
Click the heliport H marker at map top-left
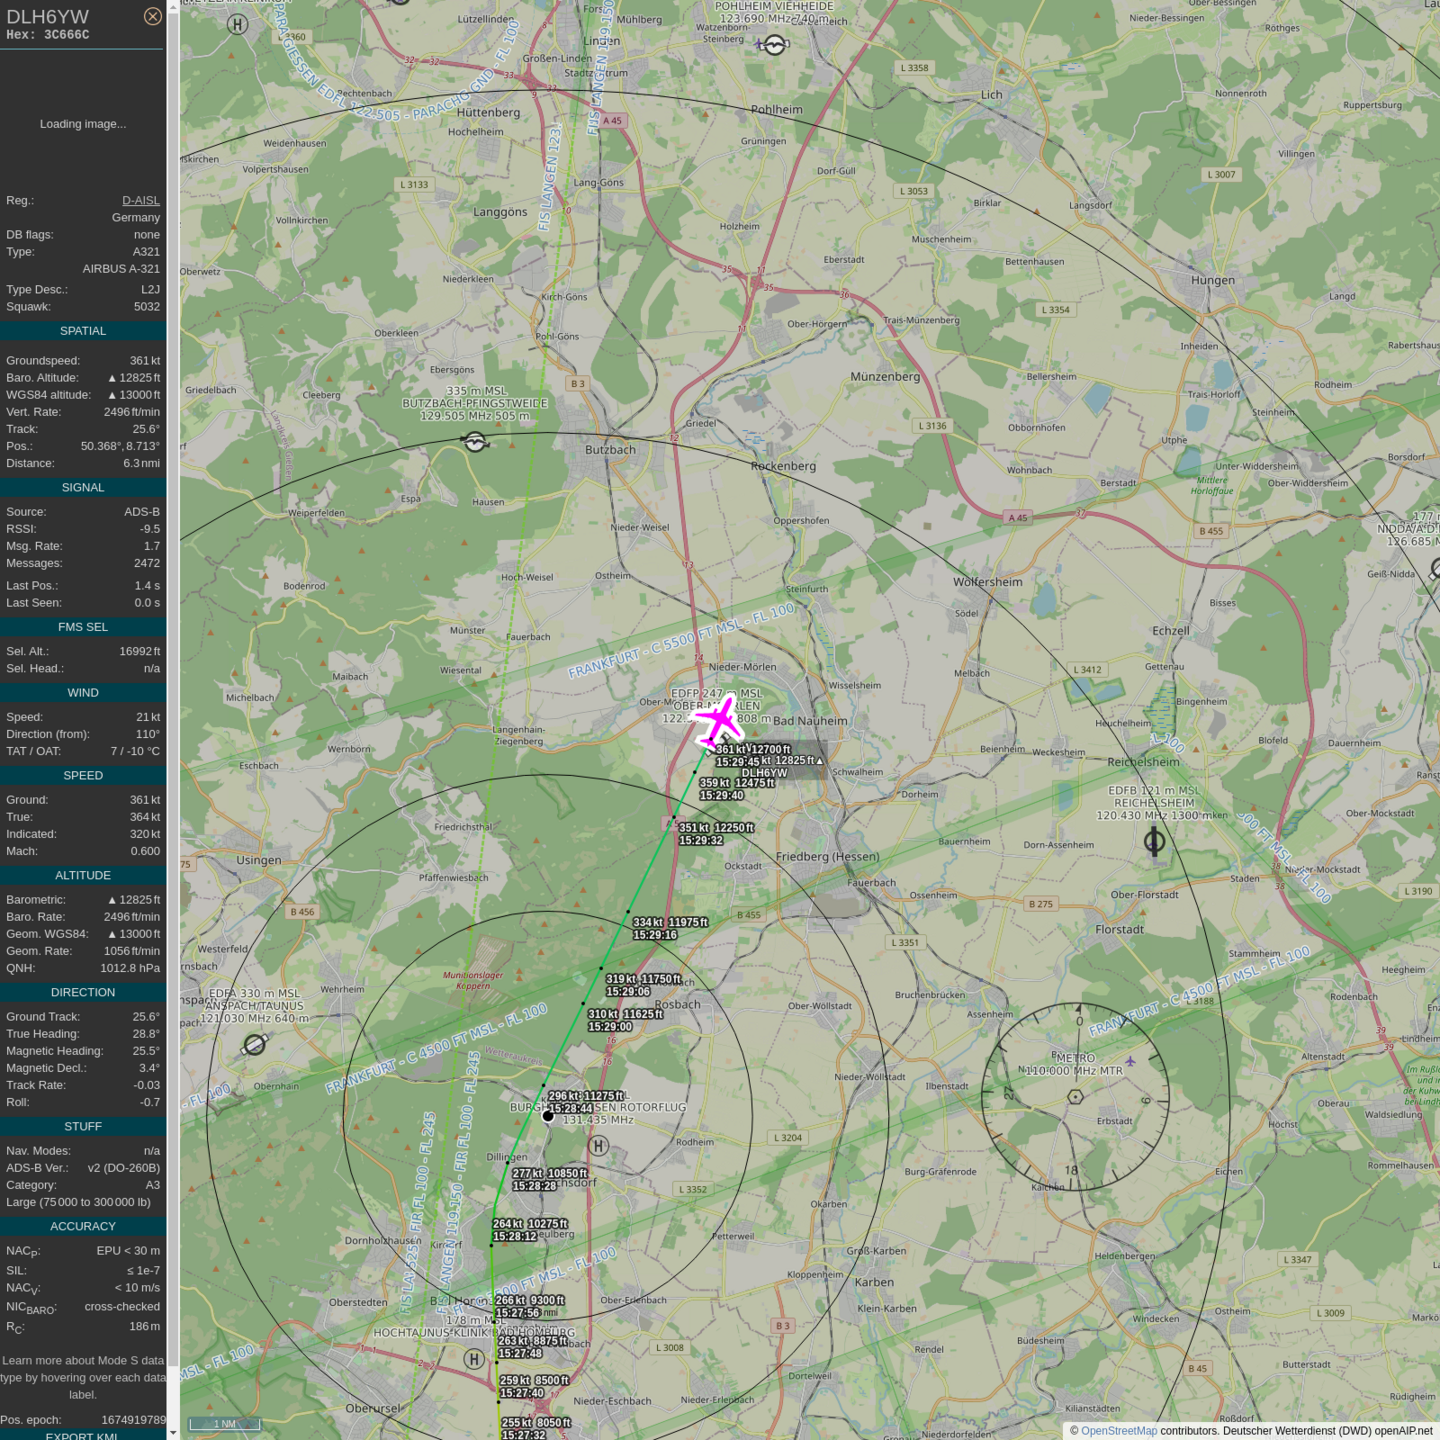[237, 24]
